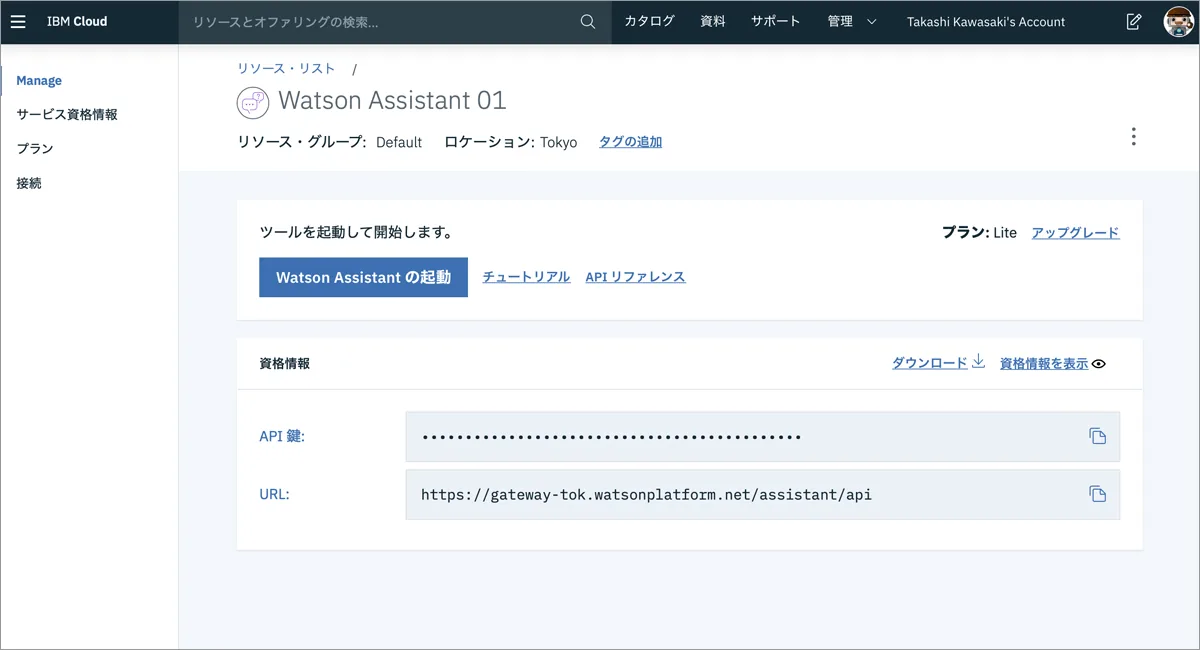Open the edit notes pencil icon

(x=1134, y=21)
